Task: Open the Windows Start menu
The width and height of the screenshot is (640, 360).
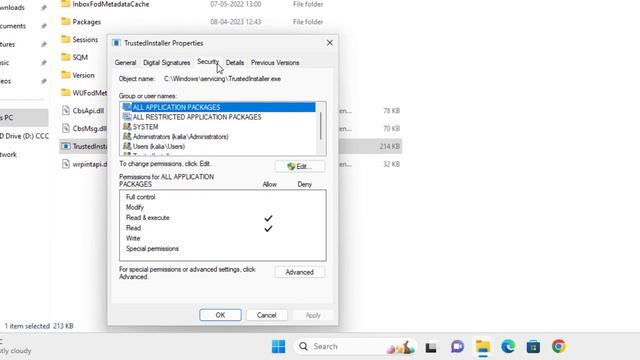Action: click(279, 347)
